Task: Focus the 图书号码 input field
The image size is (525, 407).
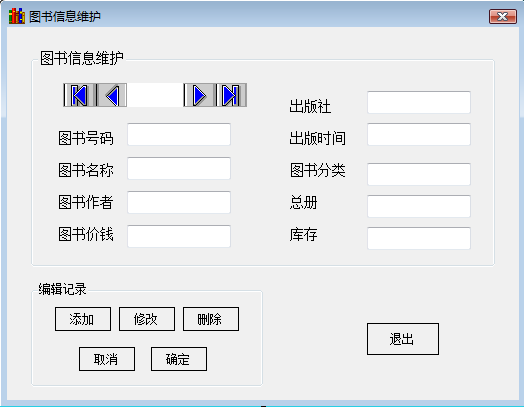Action: tap(179, 134)
